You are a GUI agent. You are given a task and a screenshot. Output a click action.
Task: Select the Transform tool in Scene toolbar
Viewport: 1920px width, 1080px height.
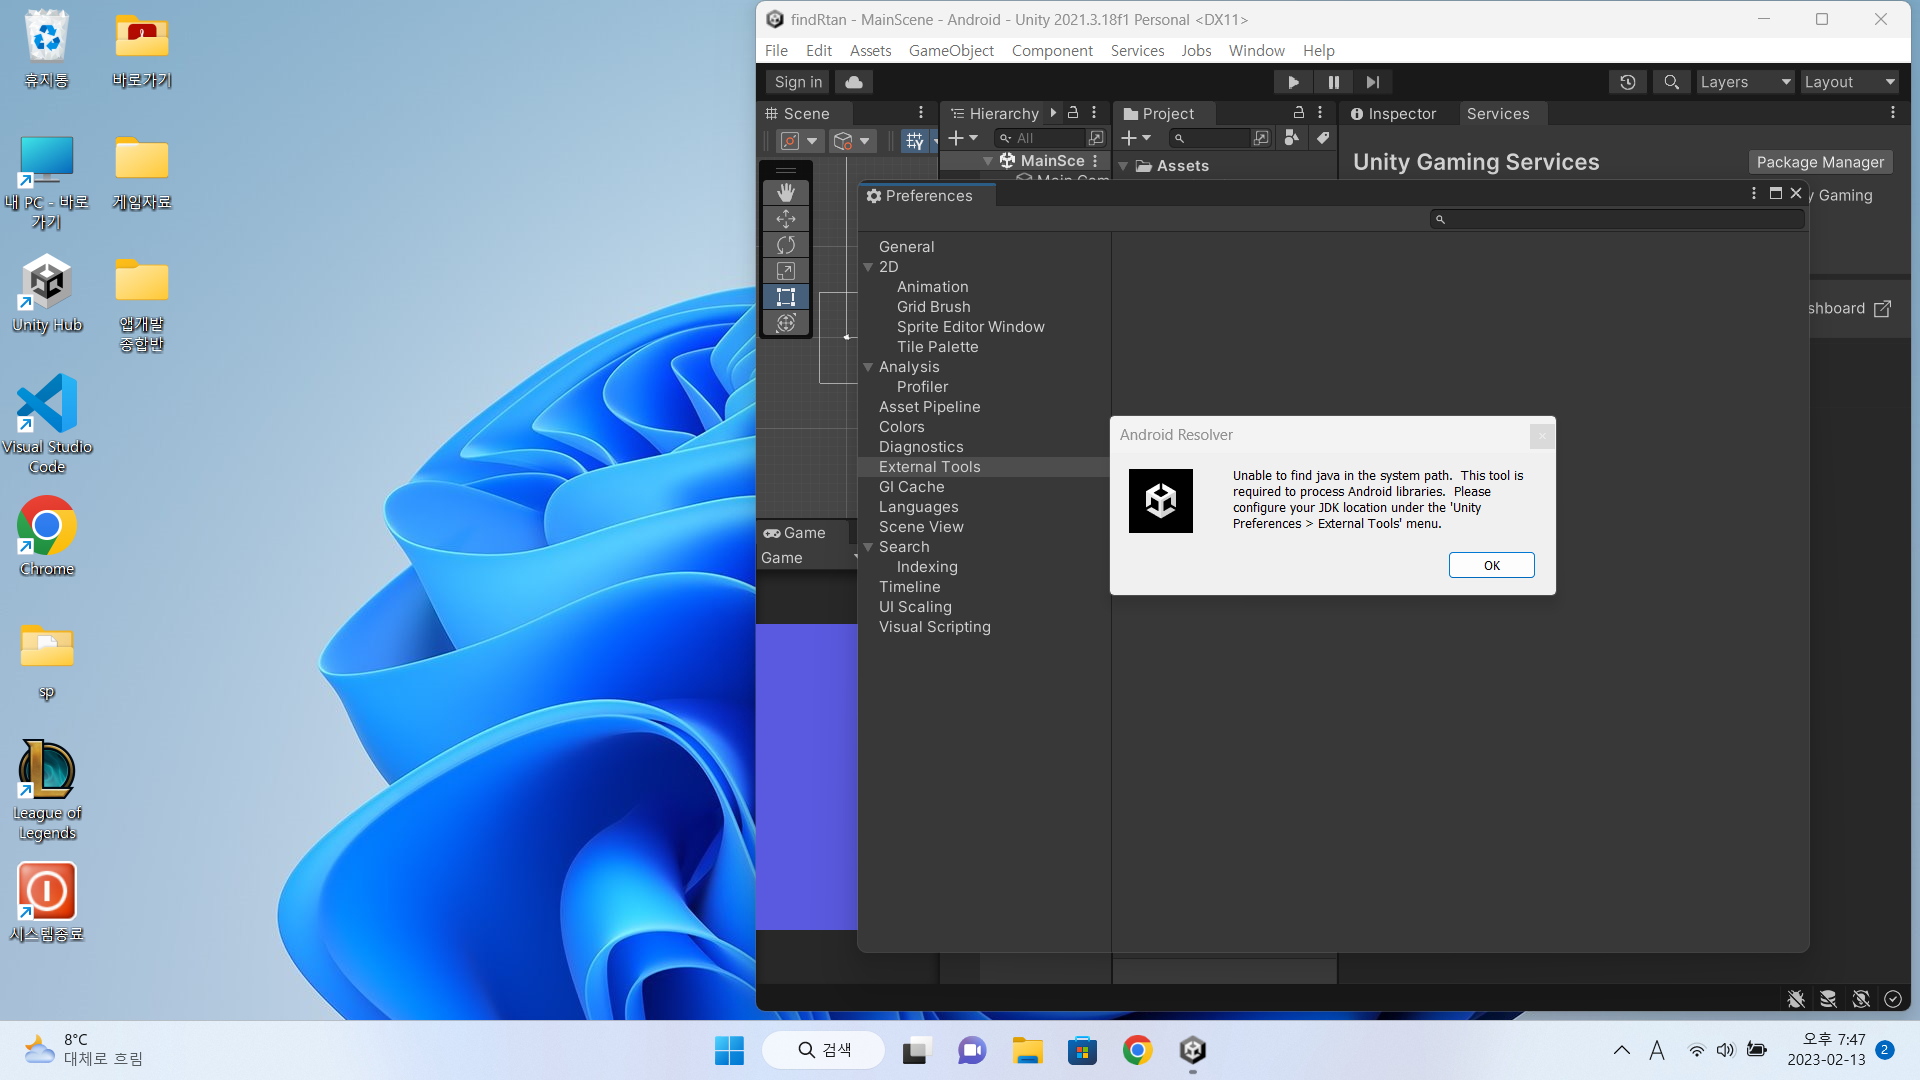click(x=786, y=322)
